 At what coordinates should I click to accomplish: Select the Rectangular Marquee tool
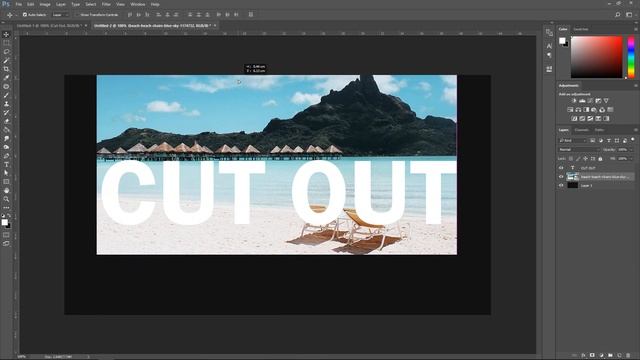6,43
